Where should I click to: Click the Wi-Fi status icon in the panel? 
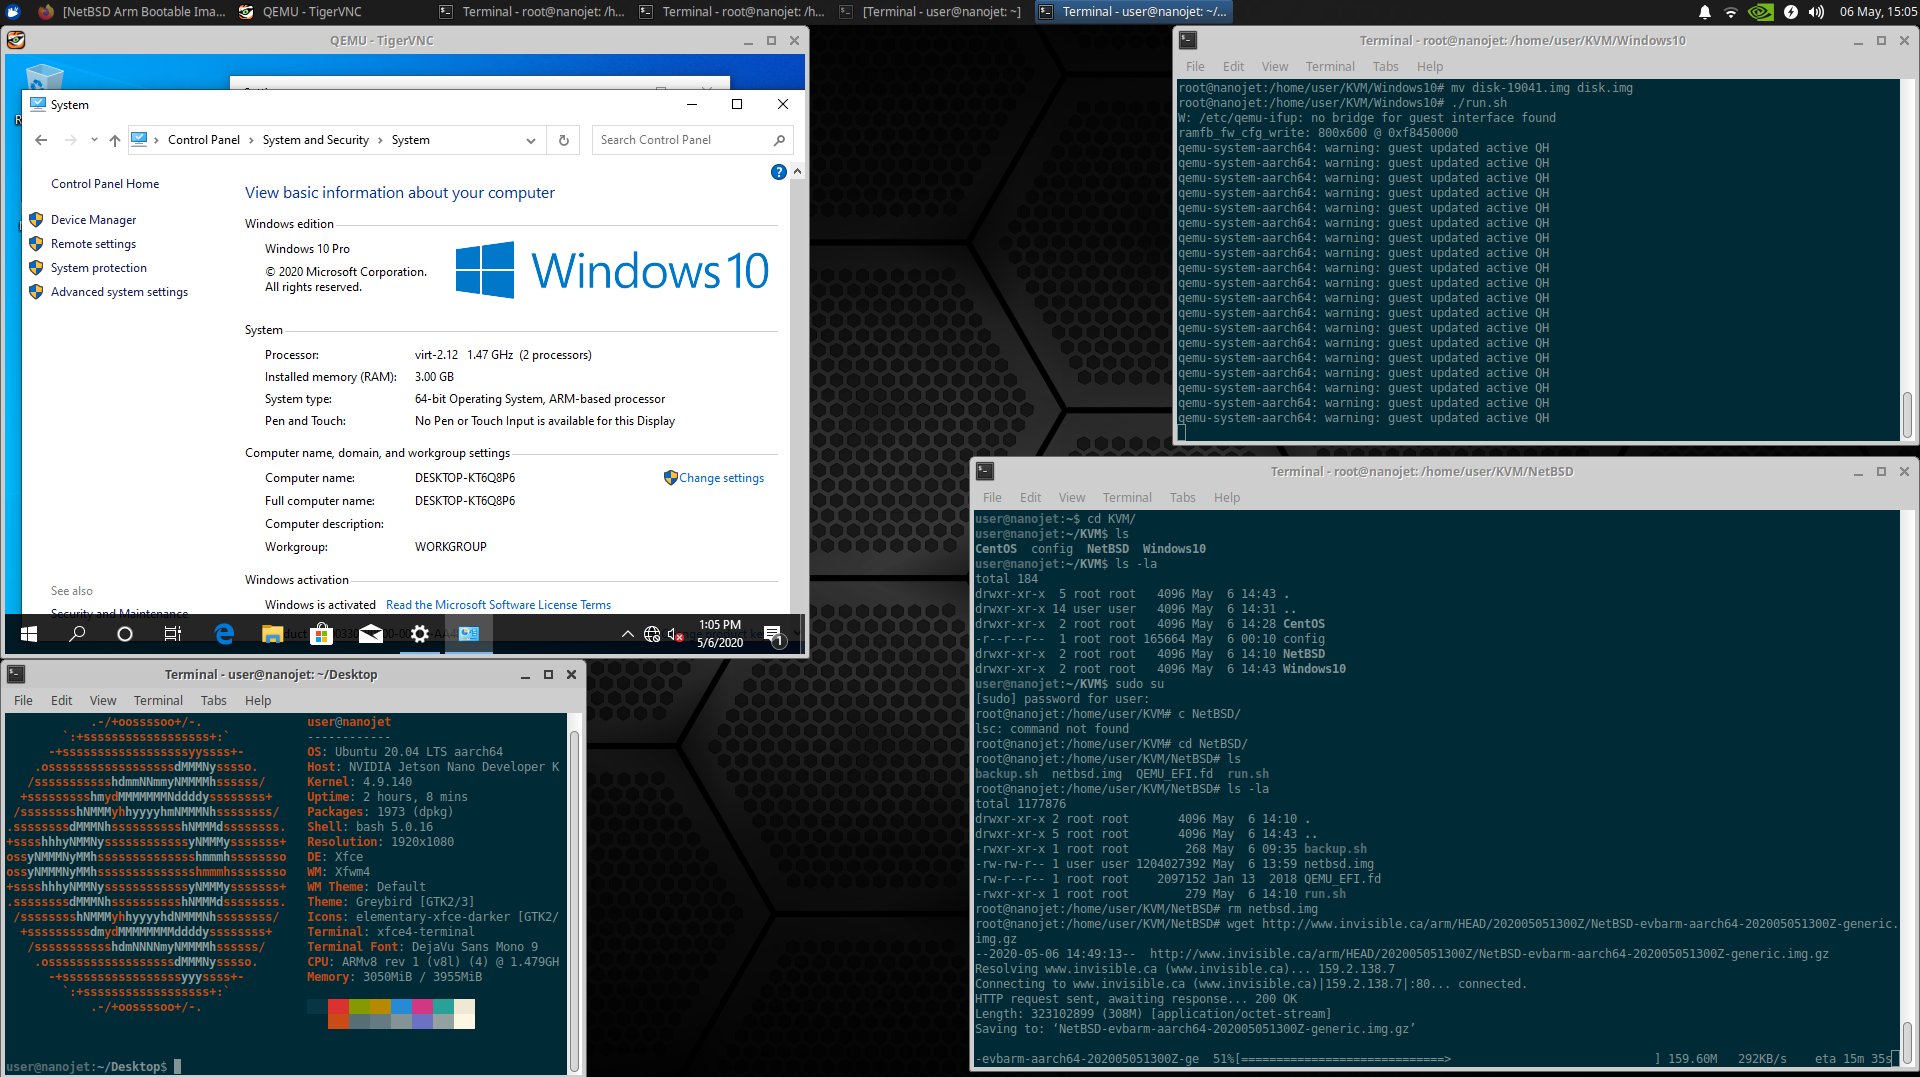[1731, 12]
